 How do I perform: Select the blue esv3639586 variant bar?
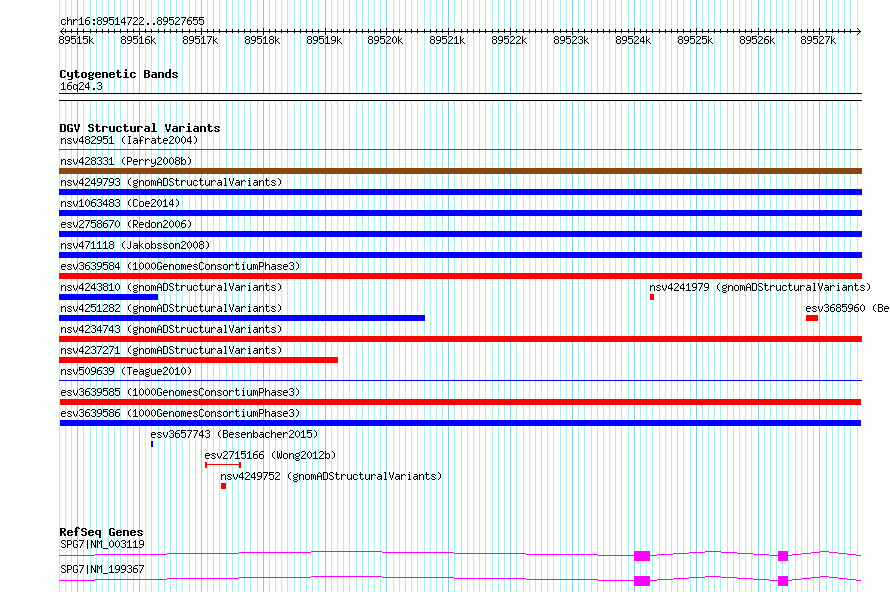click(x=460, y=423)
